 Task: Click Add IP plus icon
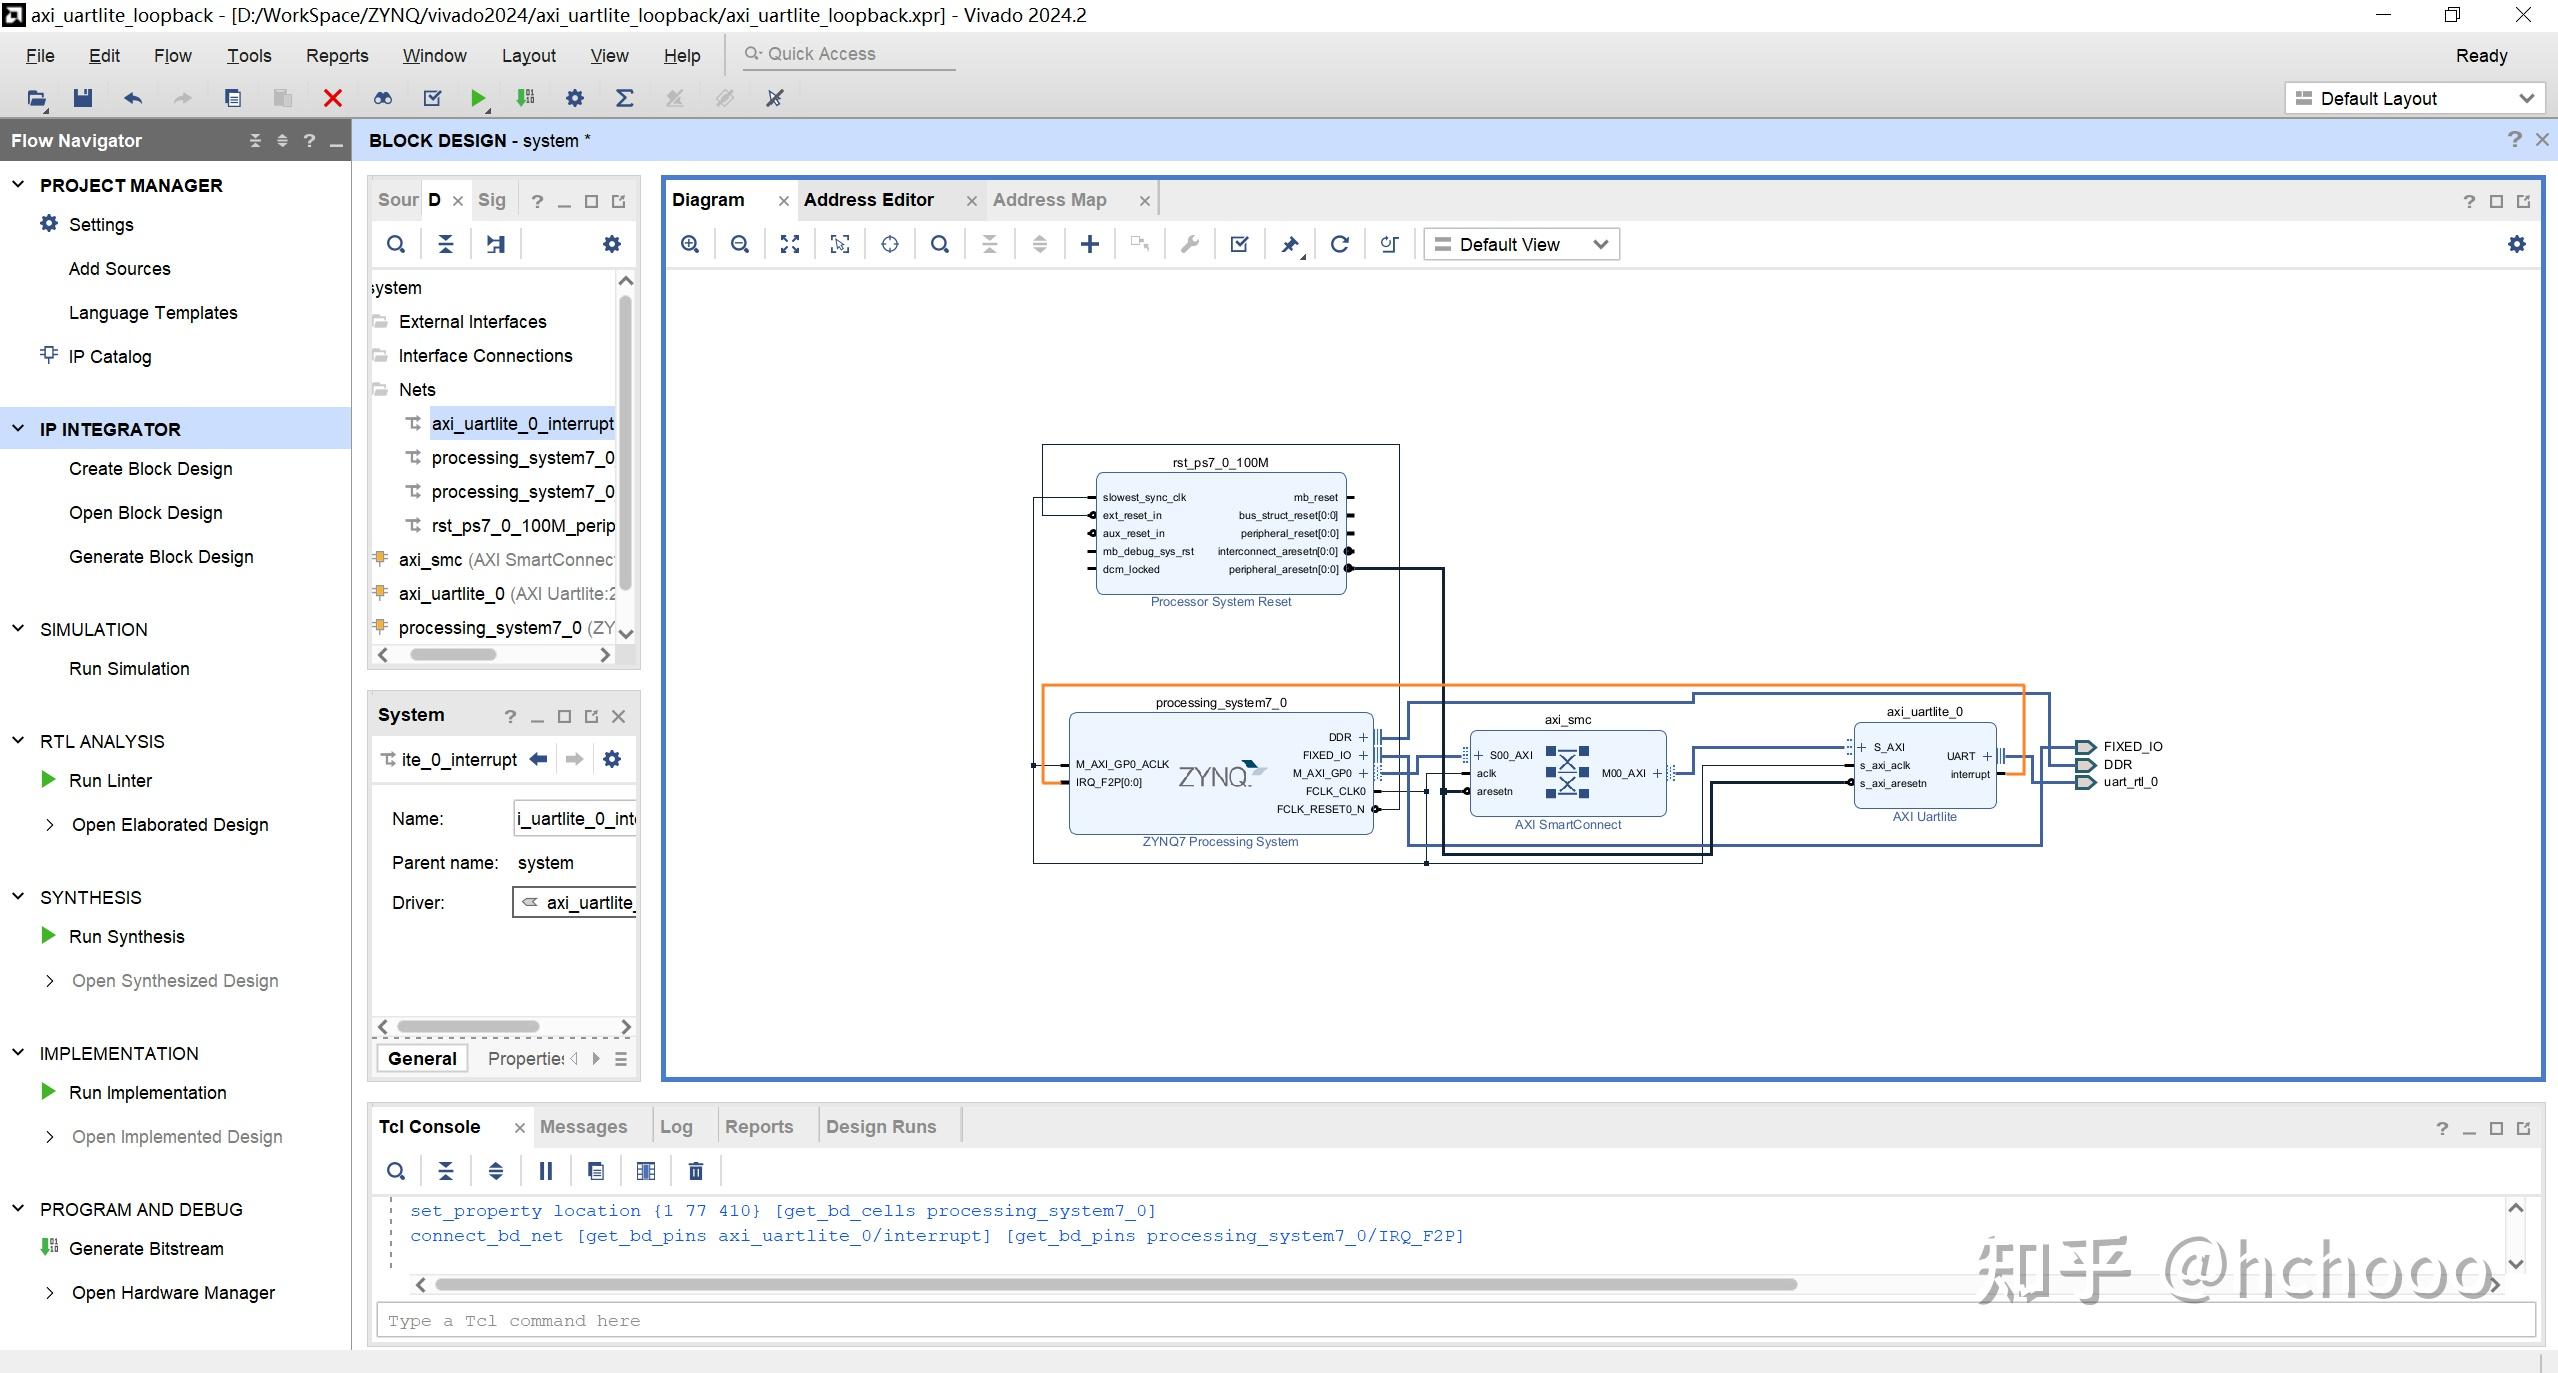pyautogui.click(x=1090, y=244)
